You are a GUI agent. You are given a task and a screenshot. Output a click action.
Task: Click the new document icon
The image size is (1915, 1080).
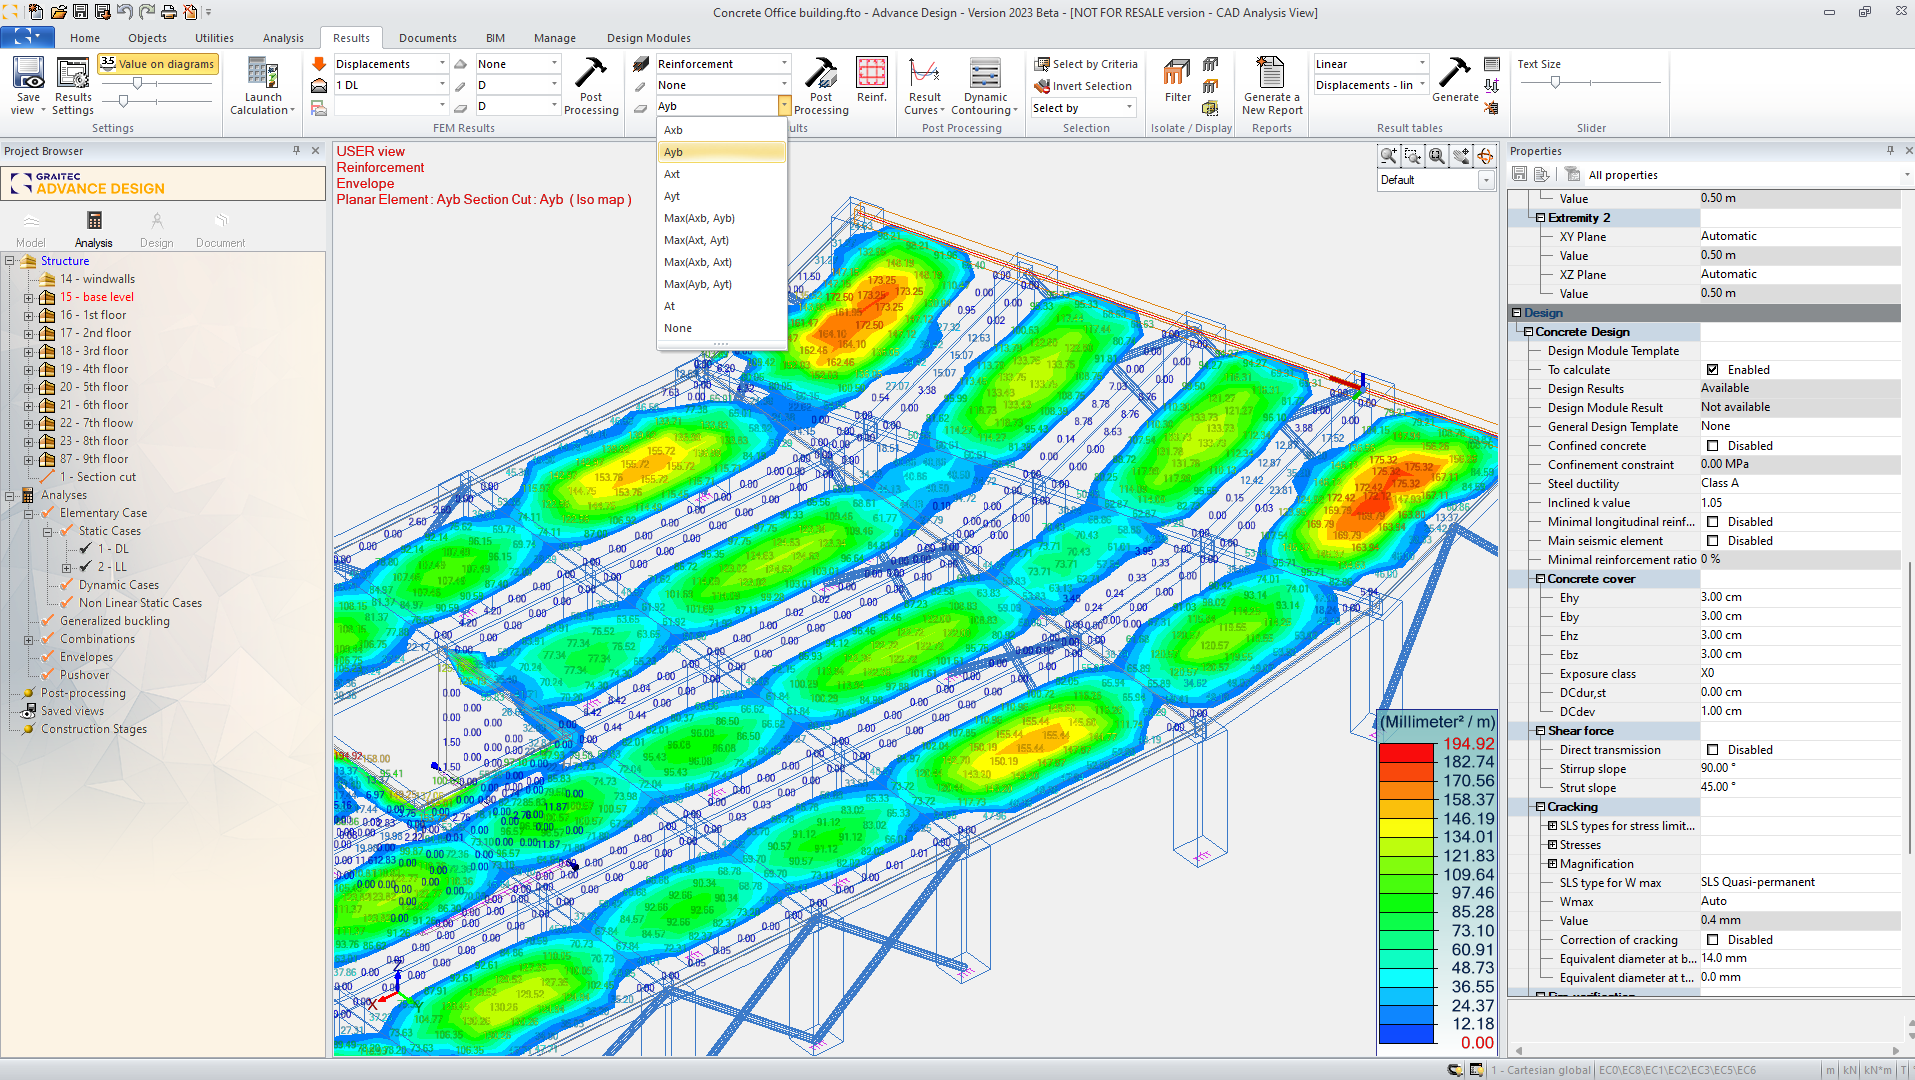(36, 12)
